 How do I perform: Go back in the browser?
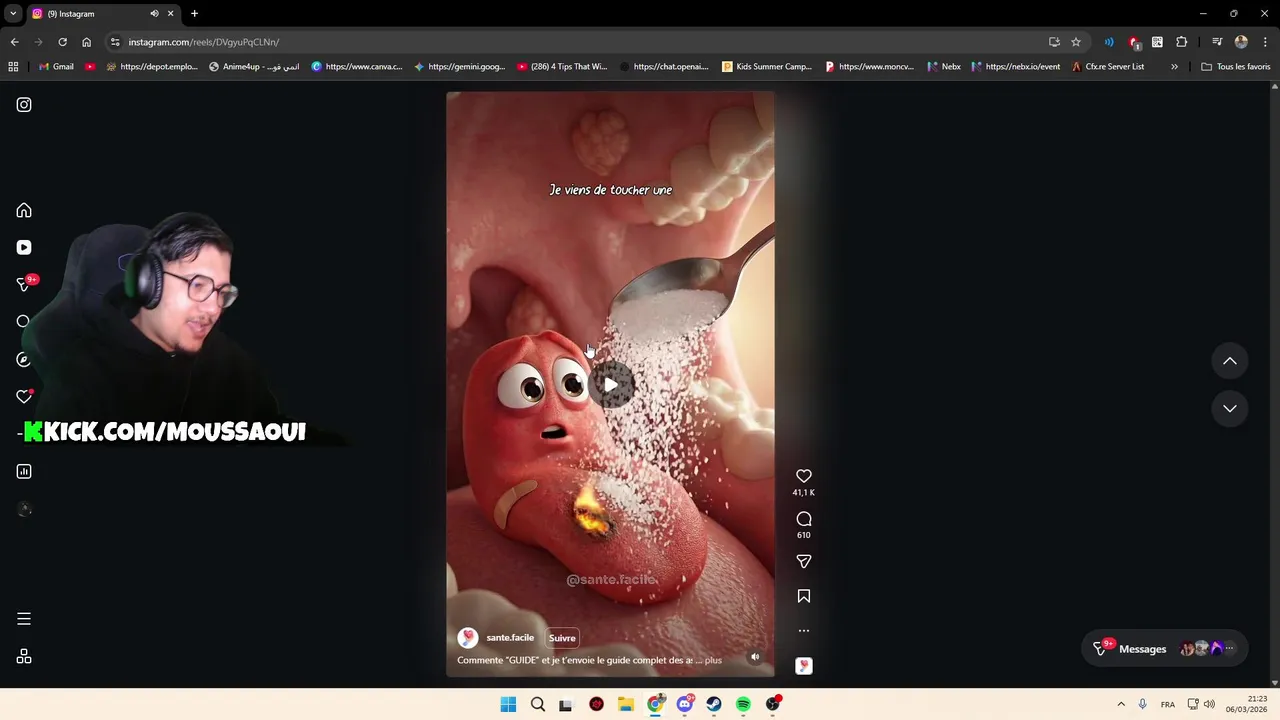coord(14,42)
